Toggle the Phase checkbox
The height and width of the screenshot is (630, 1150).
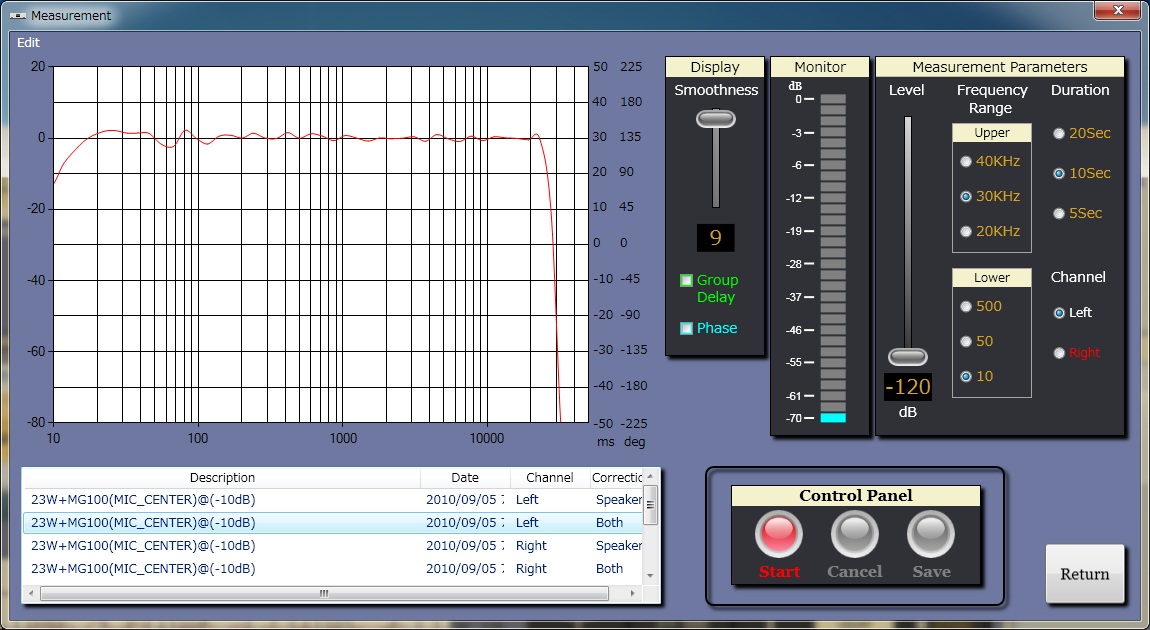(x=686, y=328)
